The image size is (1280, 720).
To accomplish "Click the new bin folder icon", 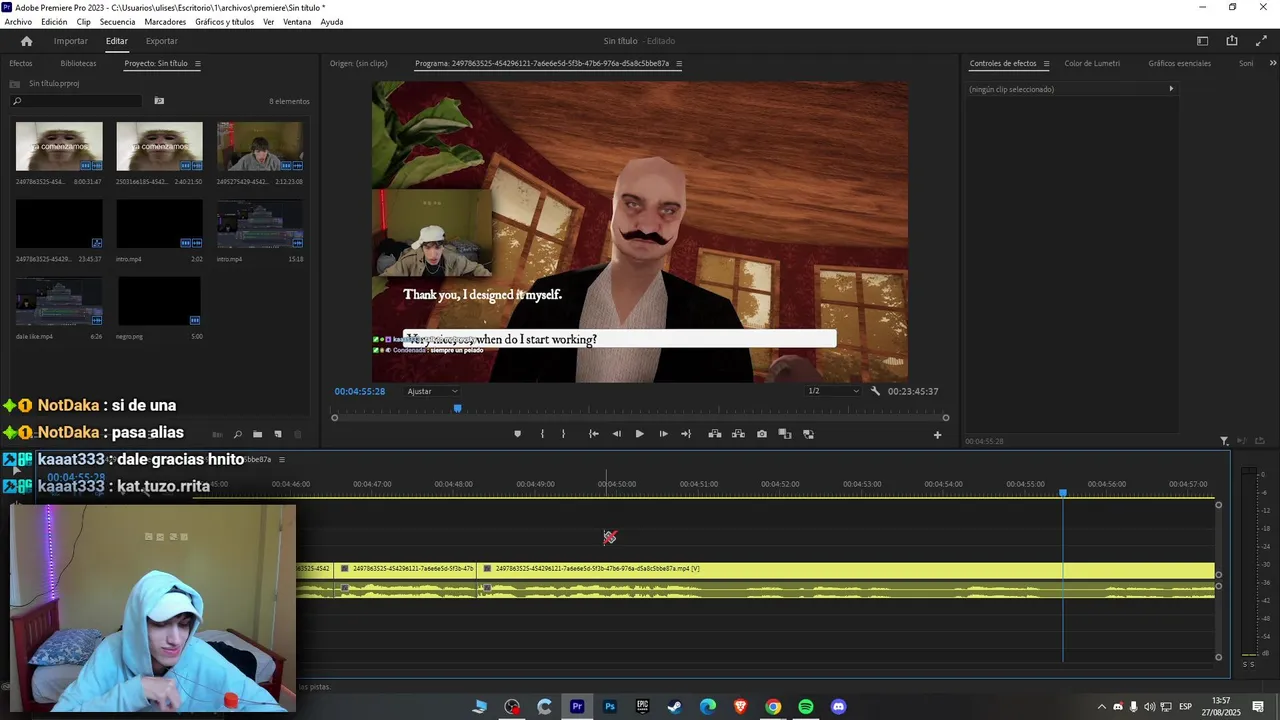I will (x=257, y=434).
